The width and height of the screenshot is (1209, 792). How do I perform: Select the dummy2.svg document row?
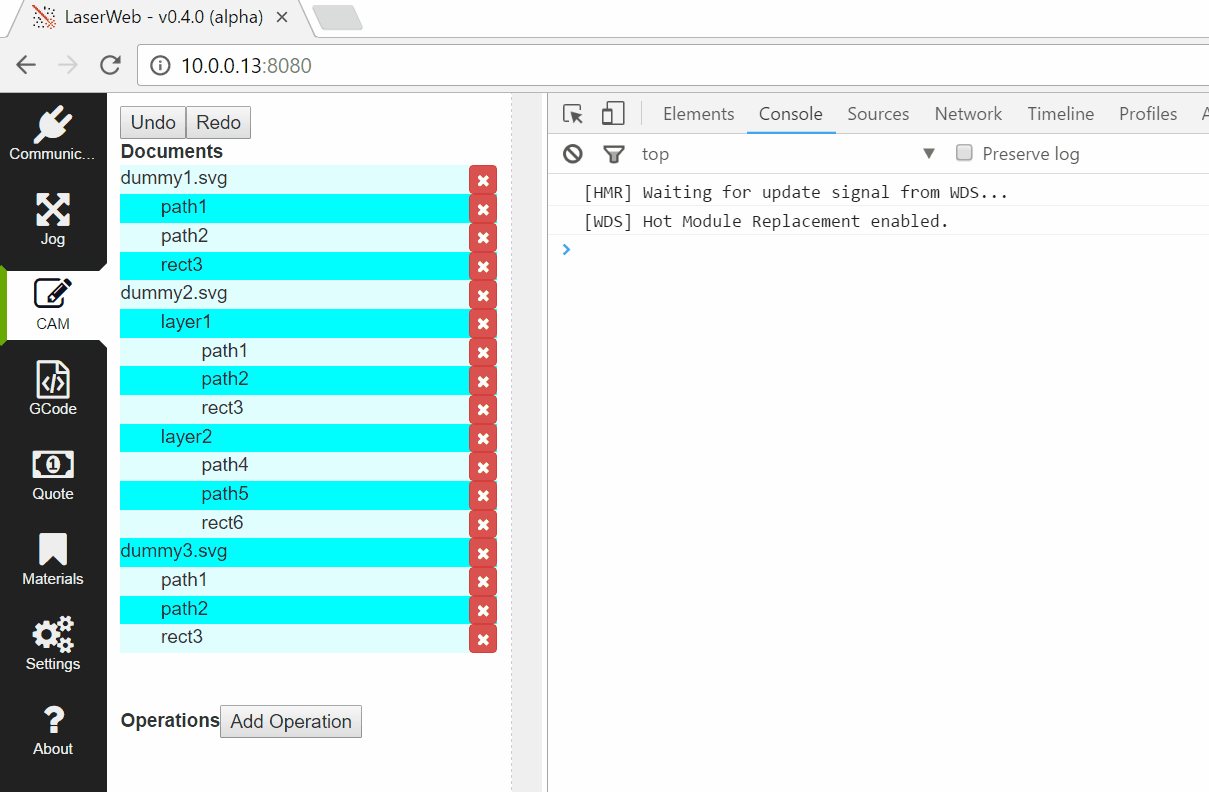pyautogui.click(x=294, y=294)
